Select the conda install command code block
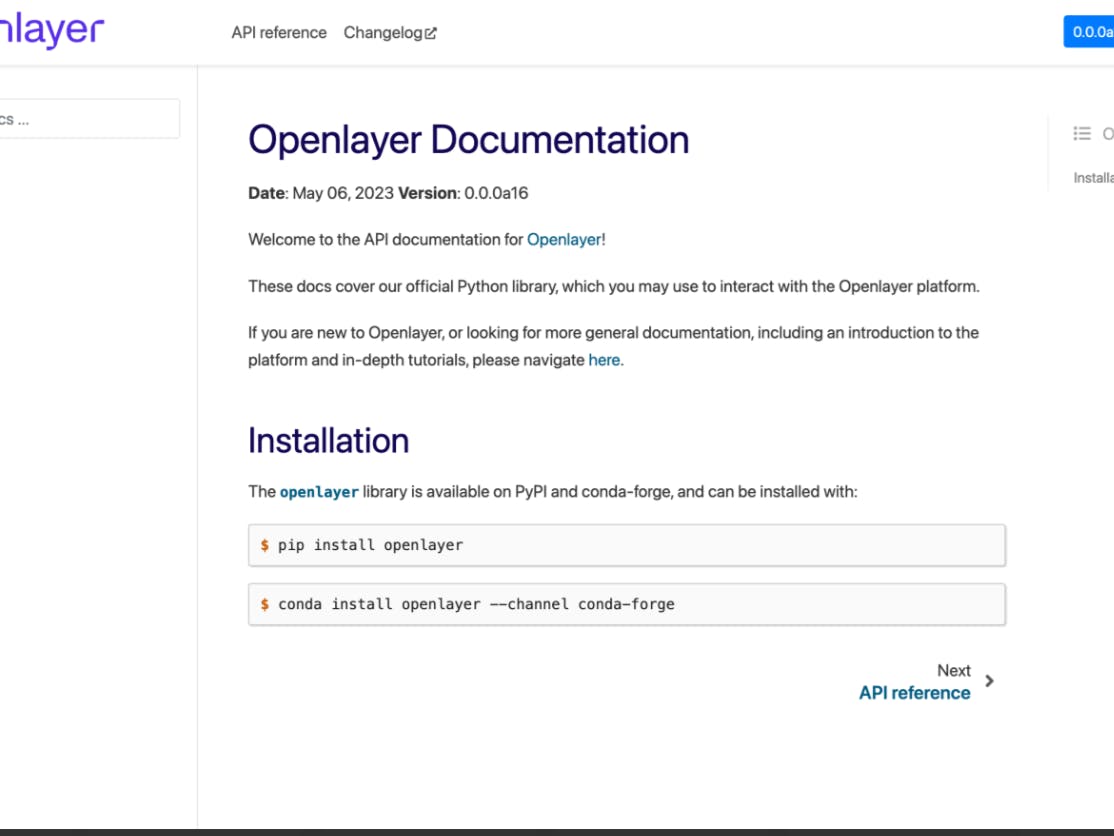This screenshot has width=1114, height=836. (x=627, y=604)
